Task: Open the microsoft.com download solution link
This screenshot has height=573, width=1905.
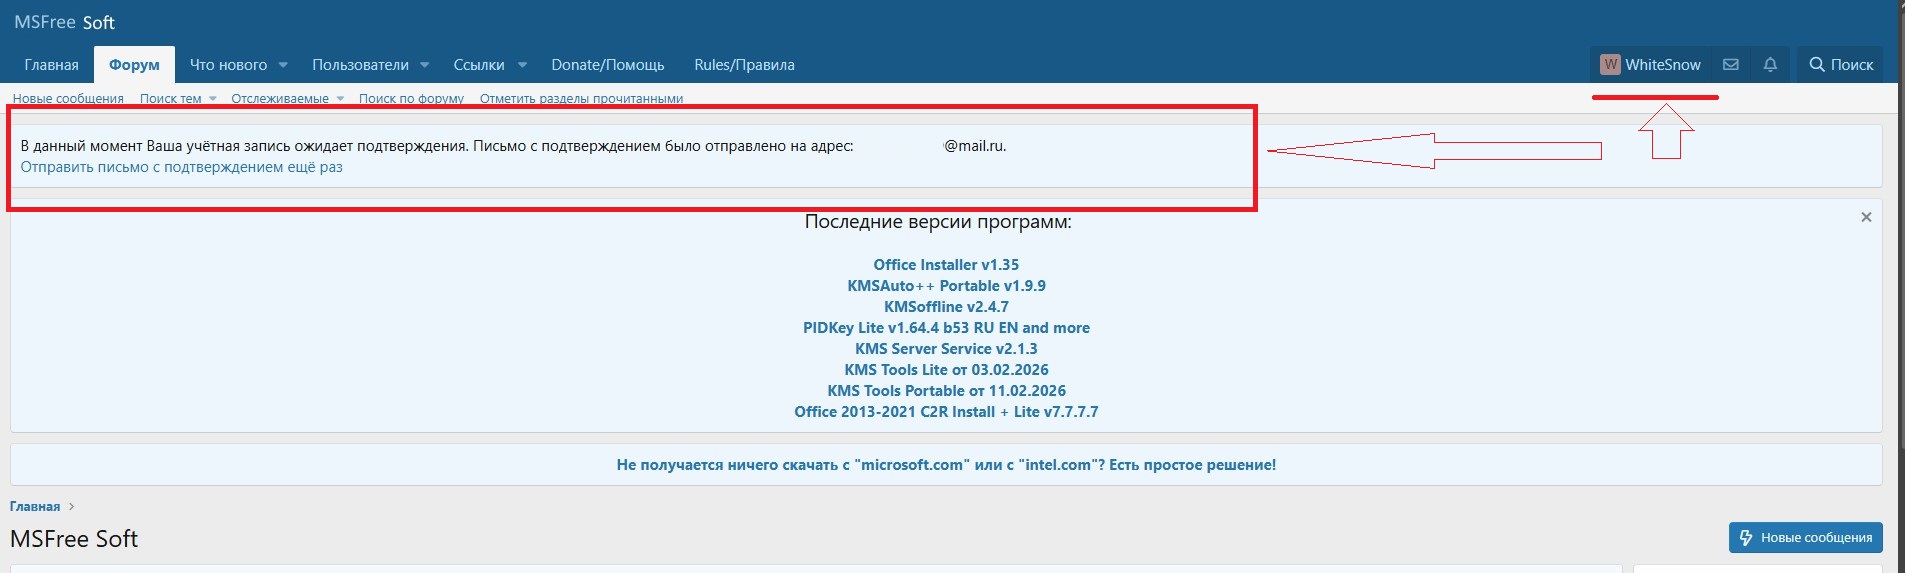Action: (x=946, y=465)
